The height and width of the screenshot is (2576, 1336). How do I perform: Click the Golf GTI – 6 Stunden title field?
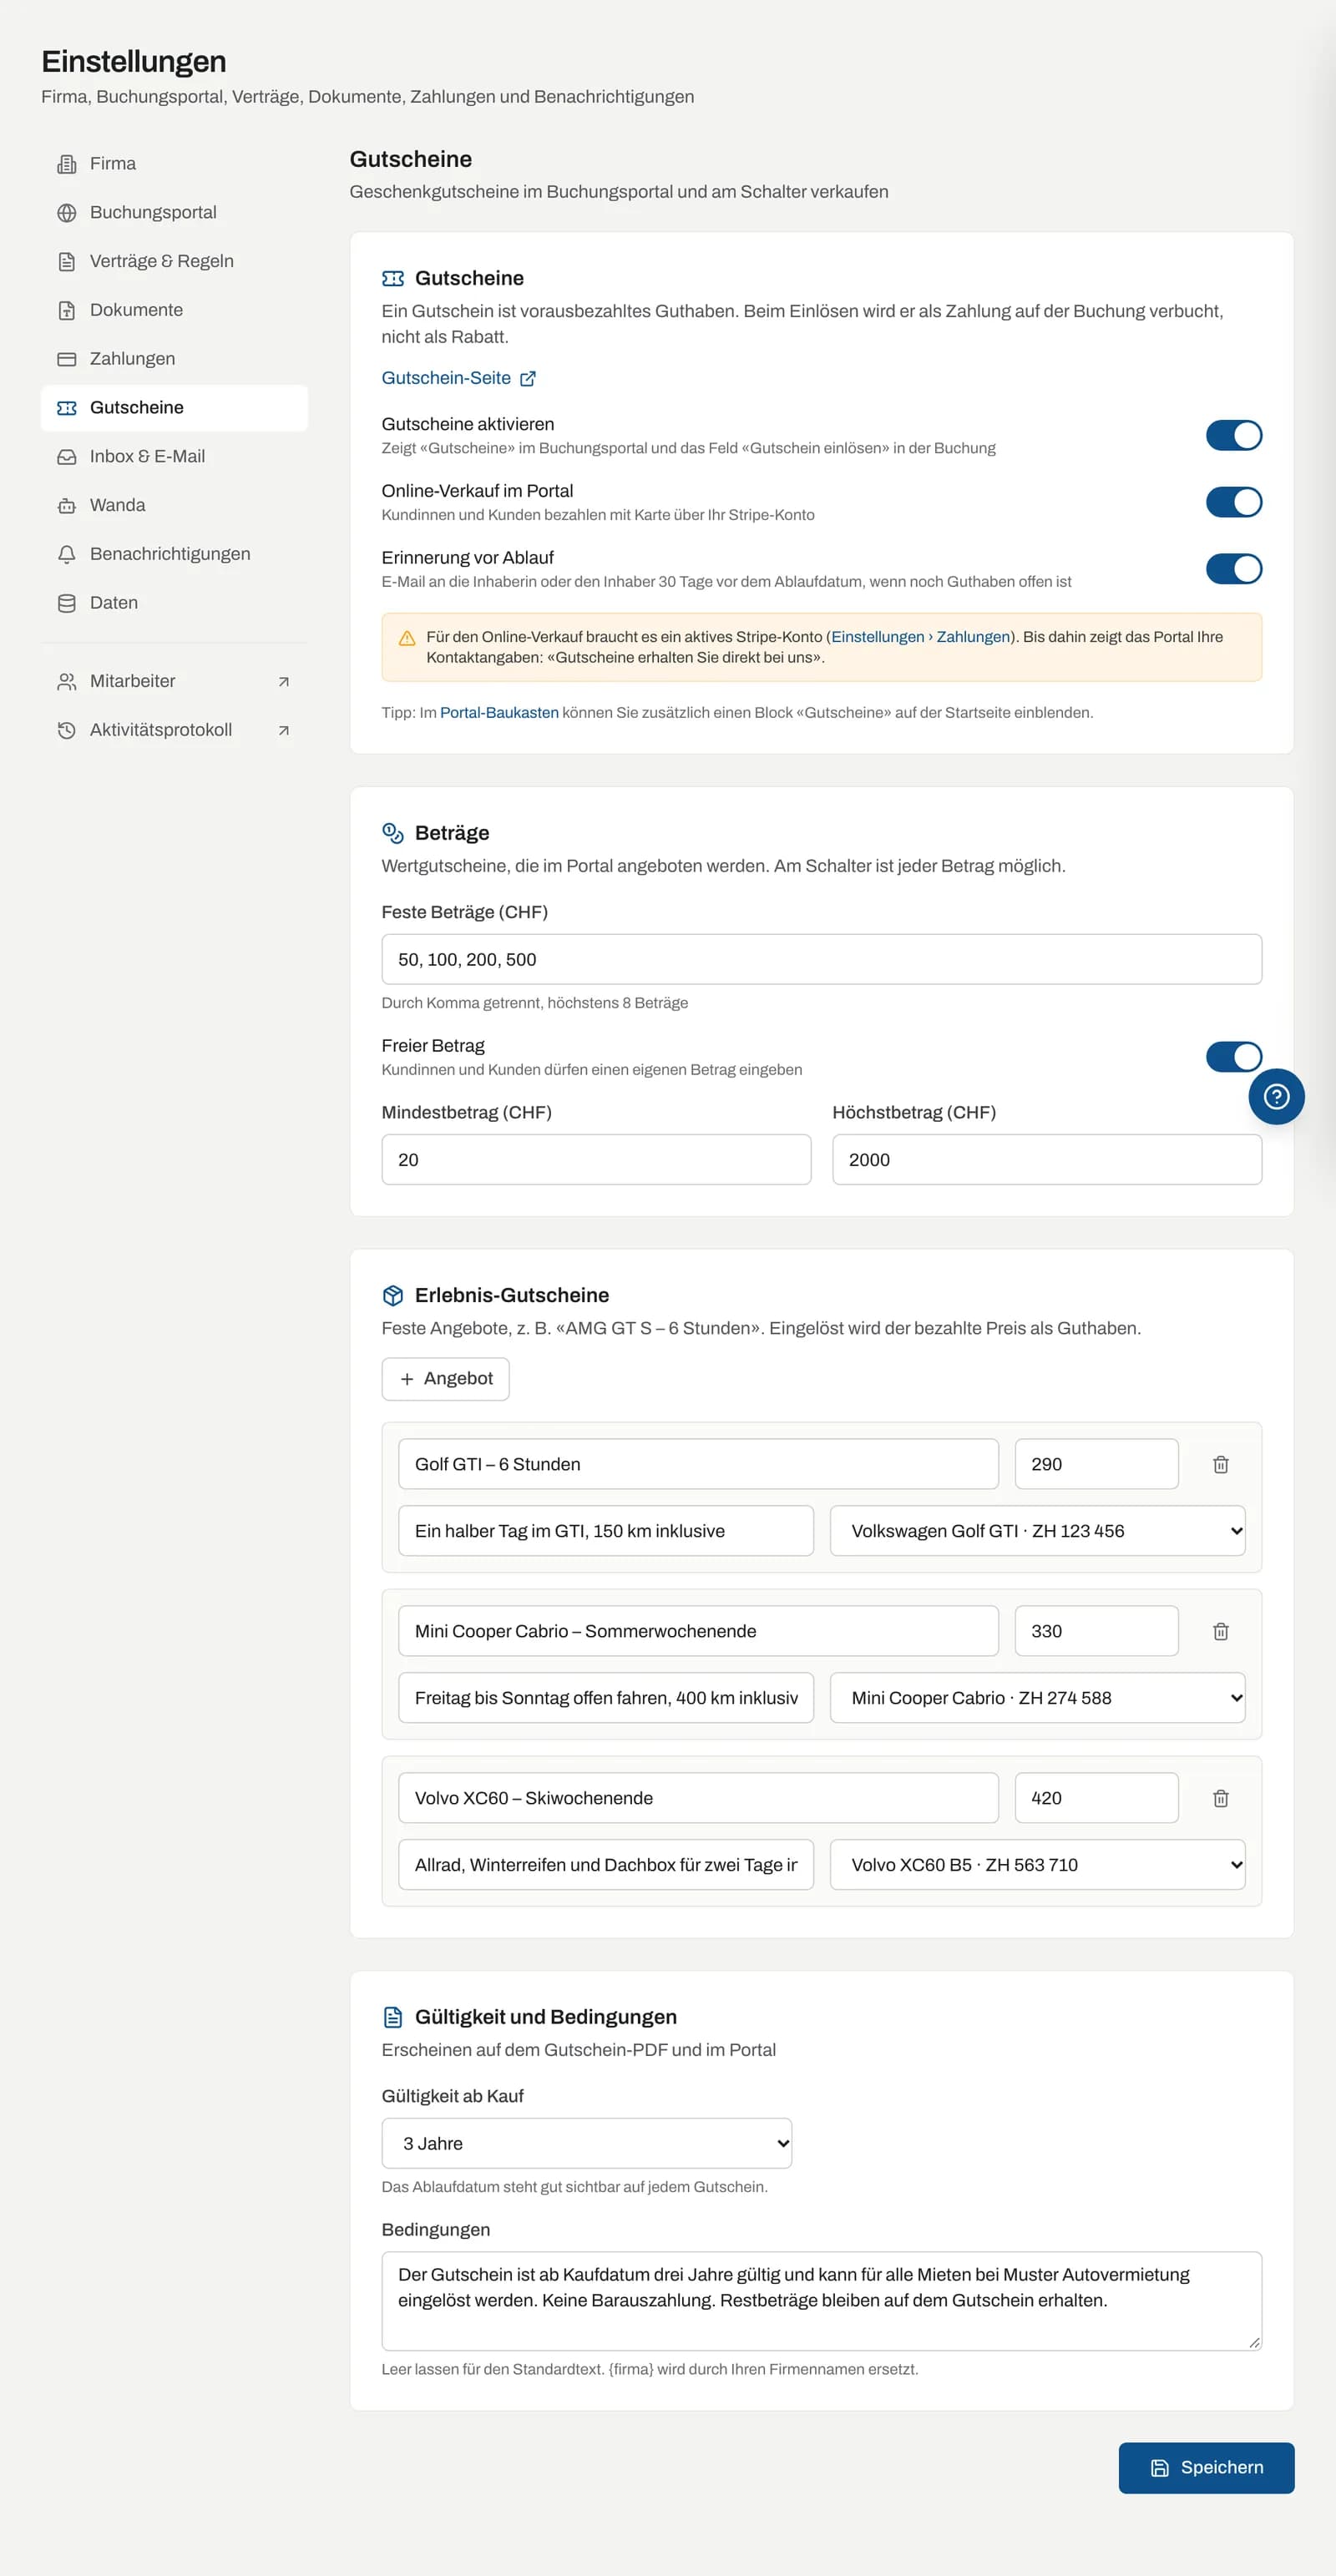[698, 1464]
